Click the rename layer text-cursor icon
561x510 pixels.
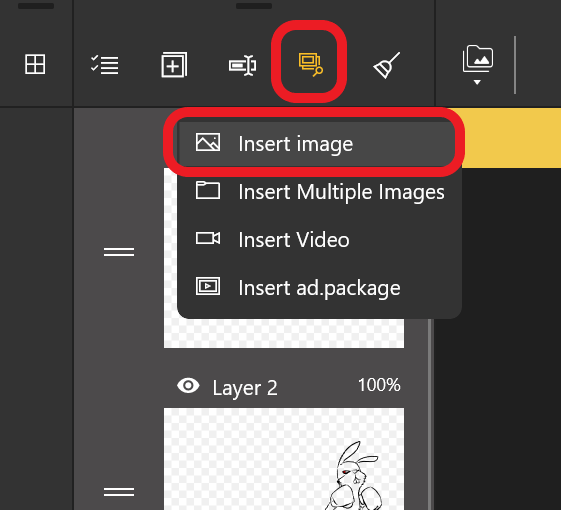[243, 65]
